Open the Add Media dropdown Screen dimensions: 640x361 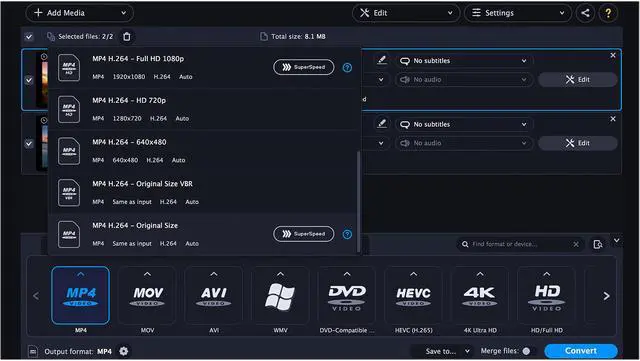coord(79,13)
